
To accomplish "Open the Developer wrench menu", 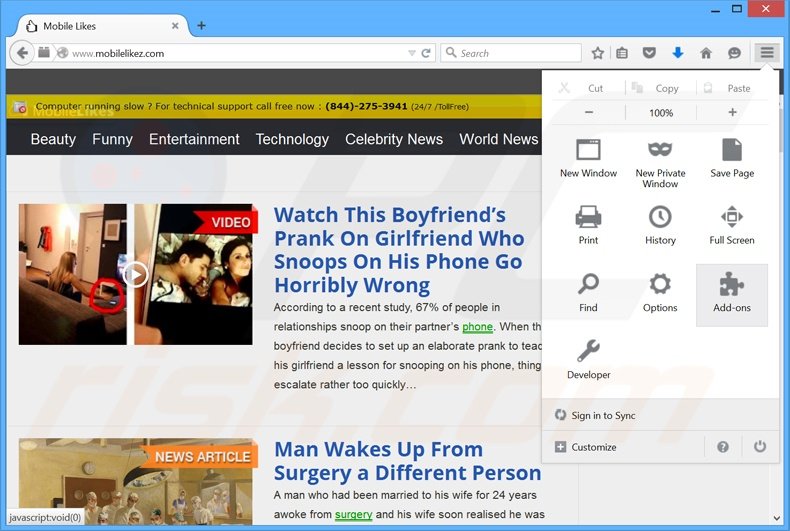I will [x=588, y=360].
